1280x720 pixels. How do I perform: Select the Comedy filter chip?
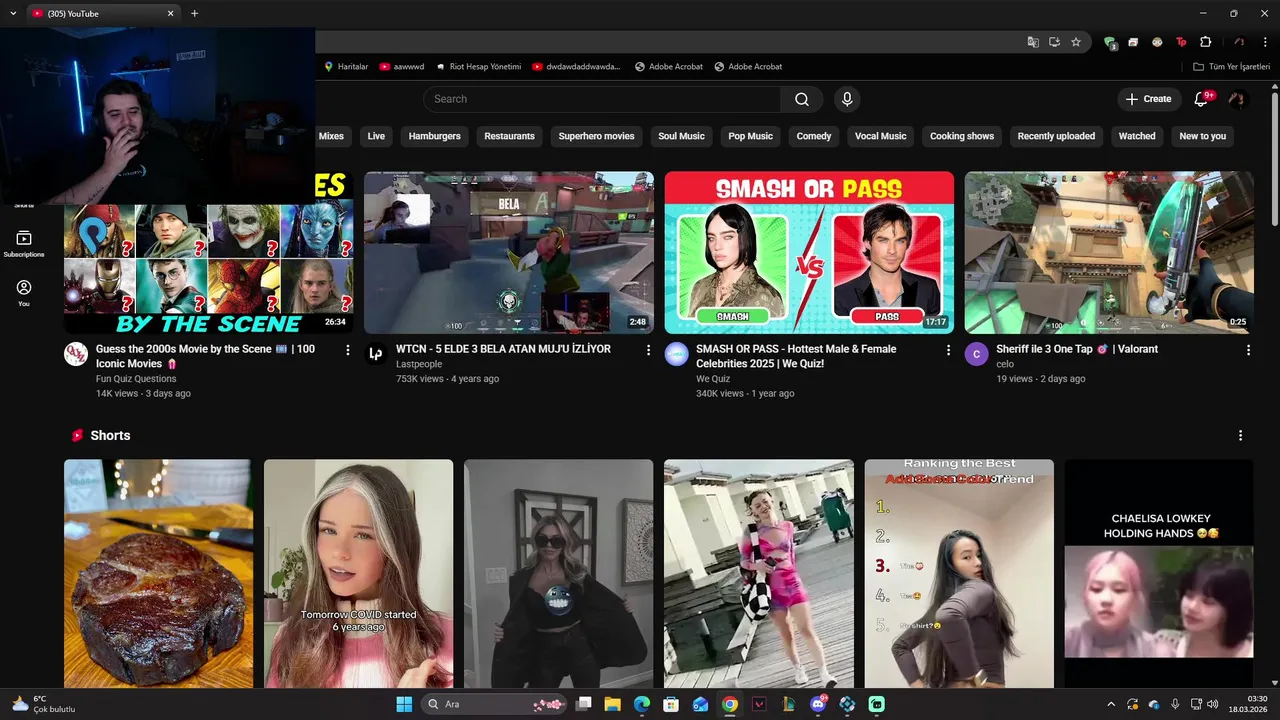click(x=814, y=136)
